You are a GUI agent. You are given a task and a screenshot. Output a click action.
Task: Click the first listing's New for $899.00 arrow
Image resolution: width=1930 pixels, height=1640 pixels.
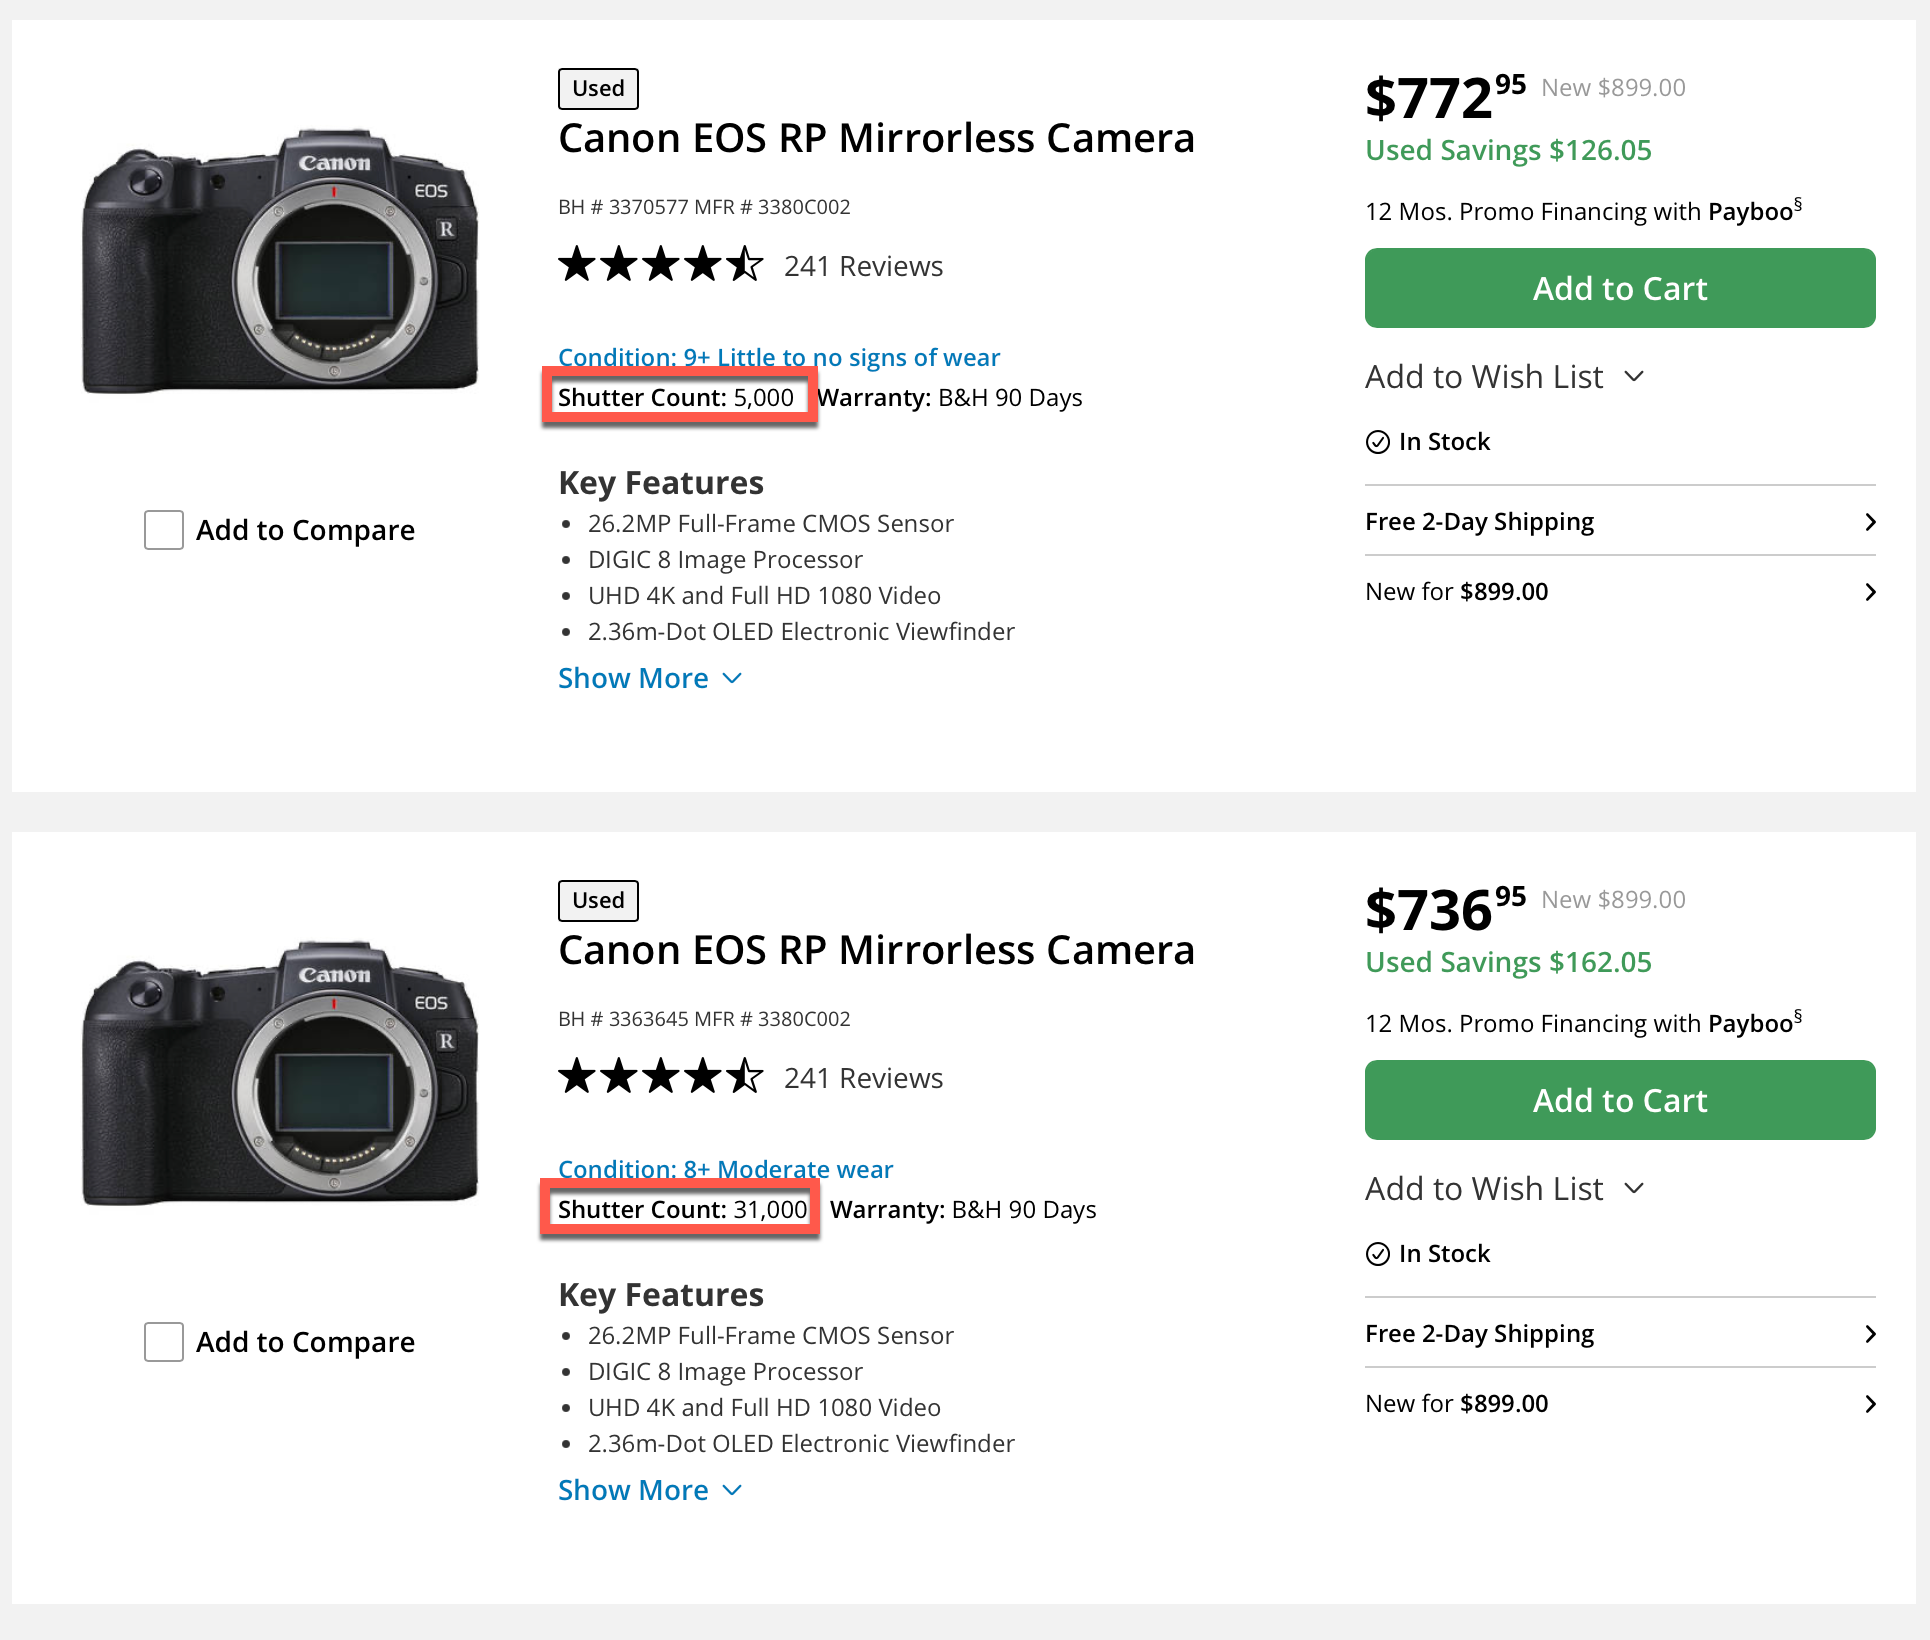[x=1869, y=592]
